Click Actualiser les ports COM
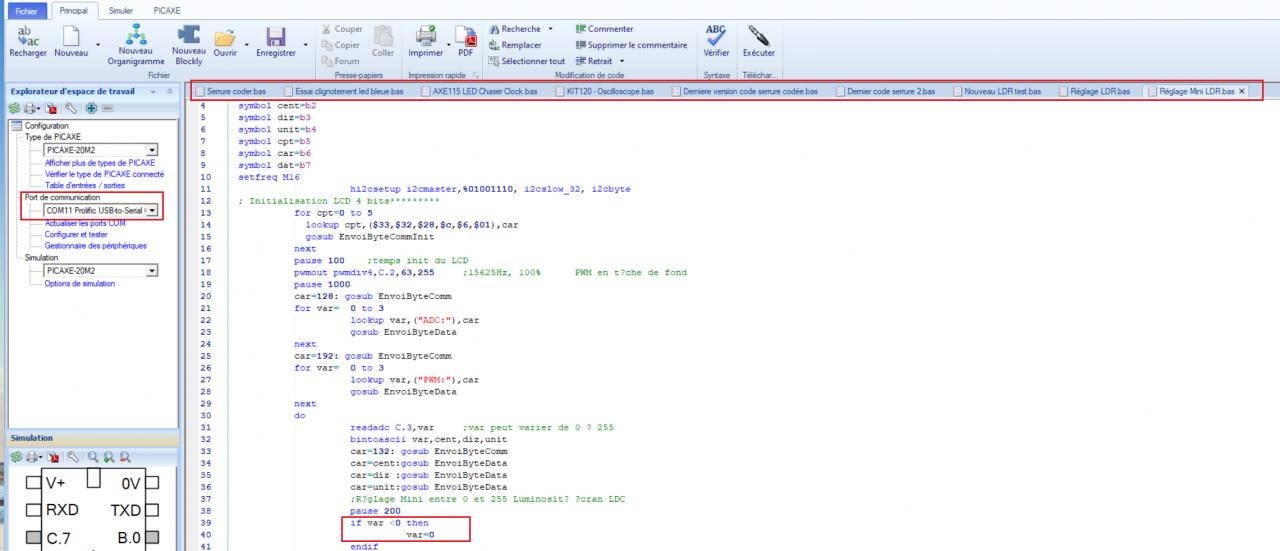This screenshot has width=1280, height=551. point(85,223)
